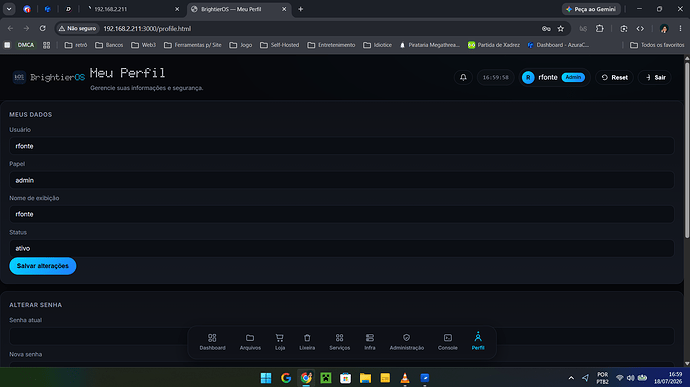Log out with the Sair button
The height and width of the screenshot is (387, 690).
655,77
